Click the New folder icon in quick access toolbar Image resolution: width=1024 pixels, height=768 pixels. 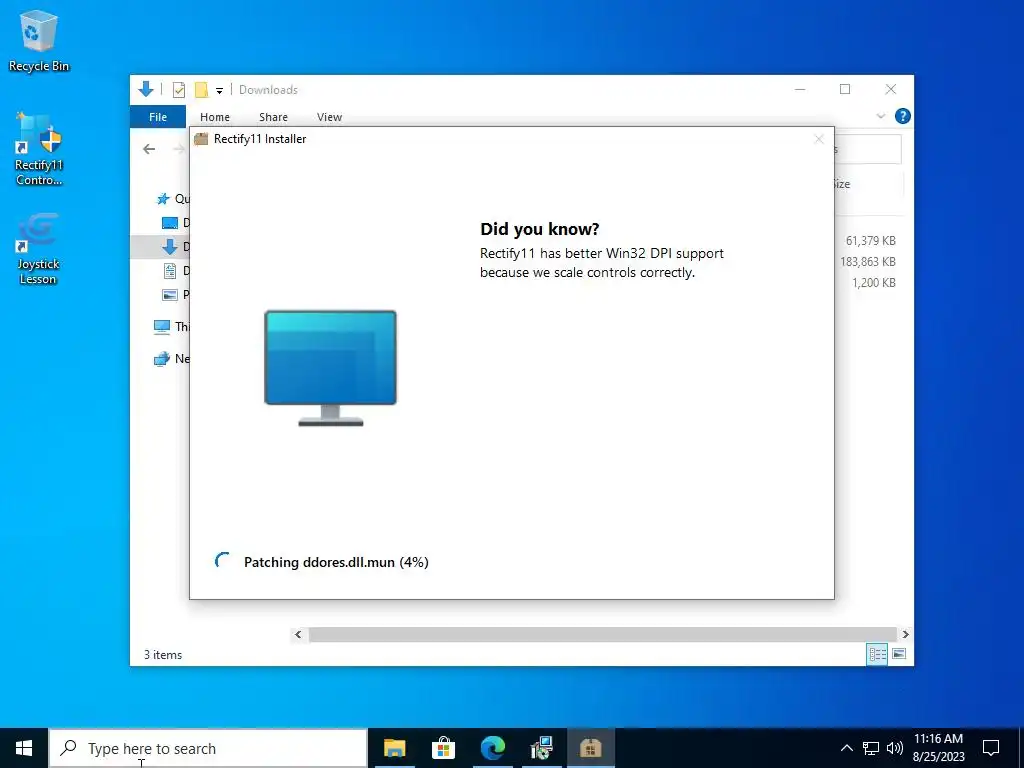[x=201, y=90]
